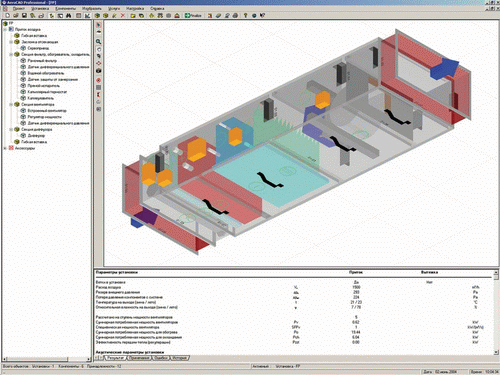500x375 pixels.
Task: Select Диффузор item in component tree
Action: point(36,136)
